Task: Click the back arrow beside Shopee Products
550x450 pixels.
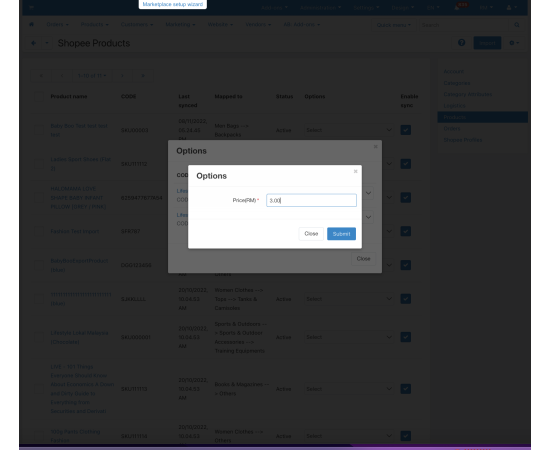Action: point(34,43)
